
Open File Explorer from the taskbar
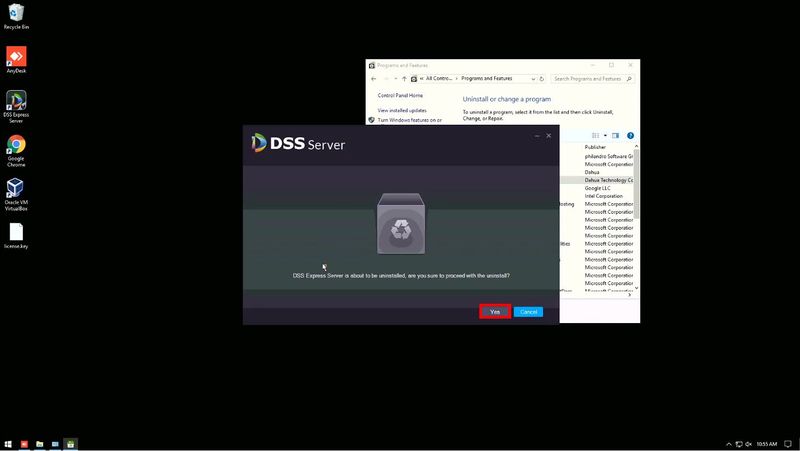[x=39, y=444]
